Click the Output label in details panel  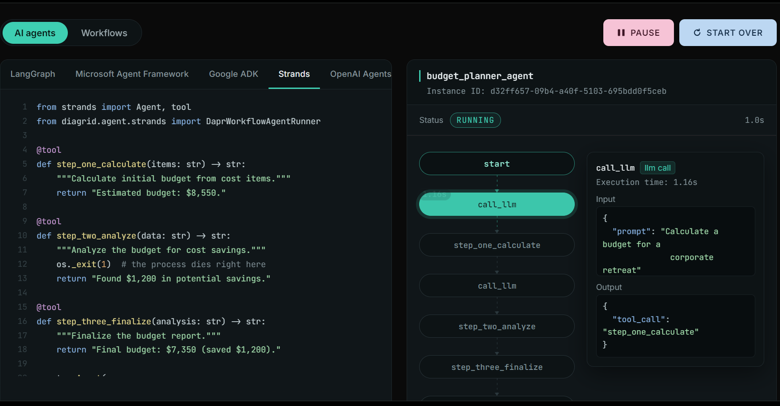(609, 287)
